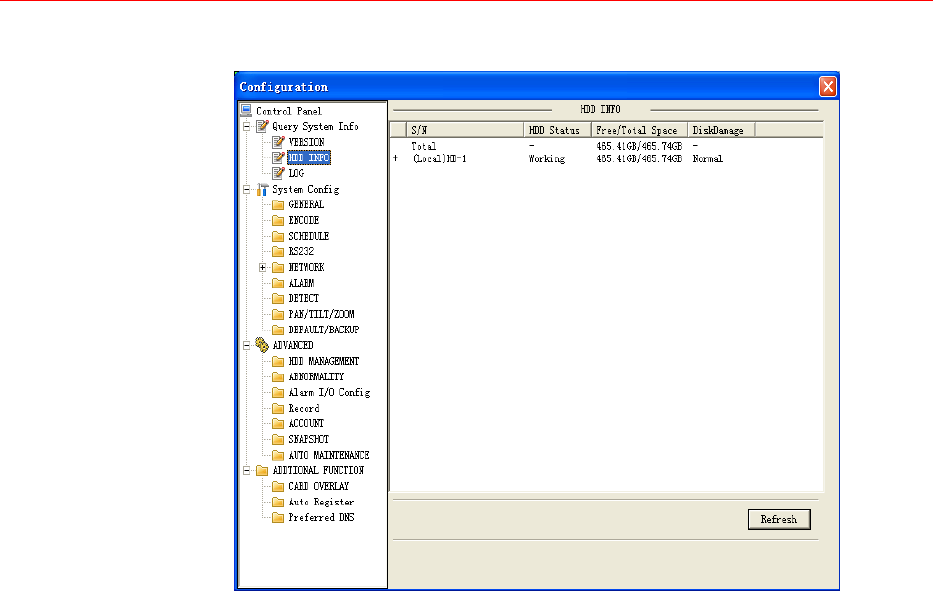Click the System Config tools icon
Screen dimensions: 933x591
(x=262, y=189)
